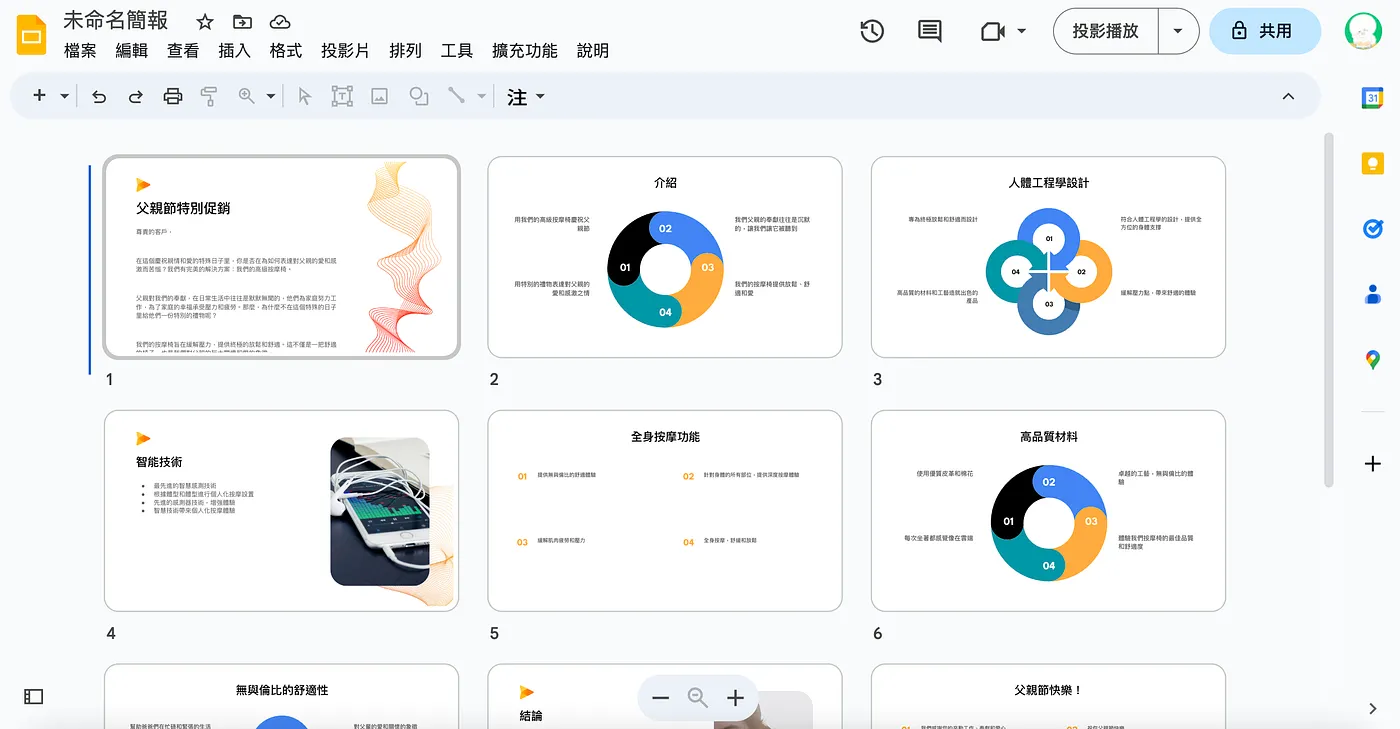
Task: Open the 插入 menu
Action: pyautogui.click(x=234, y=51)
